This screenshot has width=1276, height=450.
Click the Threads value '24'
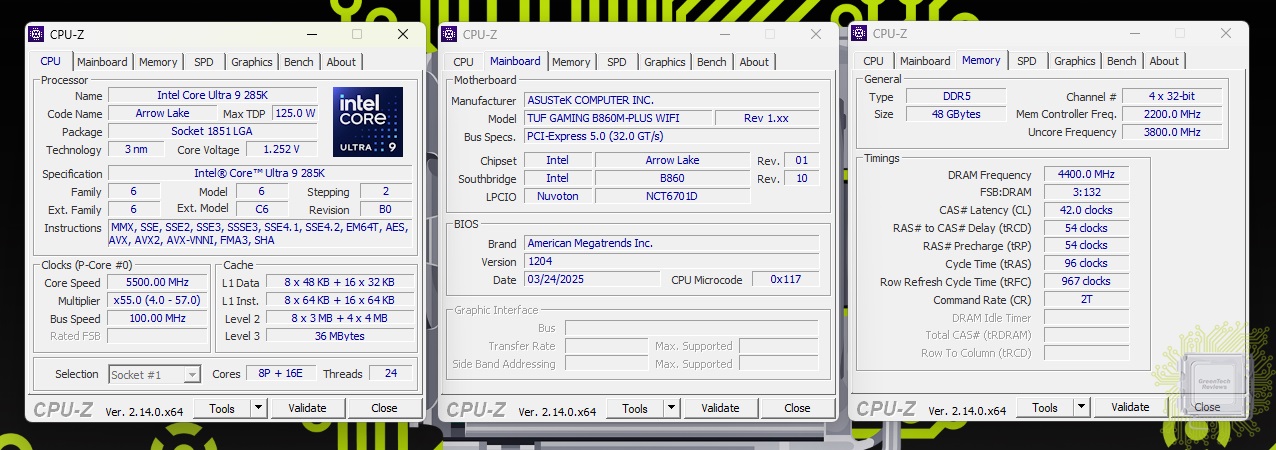(390, 374)
